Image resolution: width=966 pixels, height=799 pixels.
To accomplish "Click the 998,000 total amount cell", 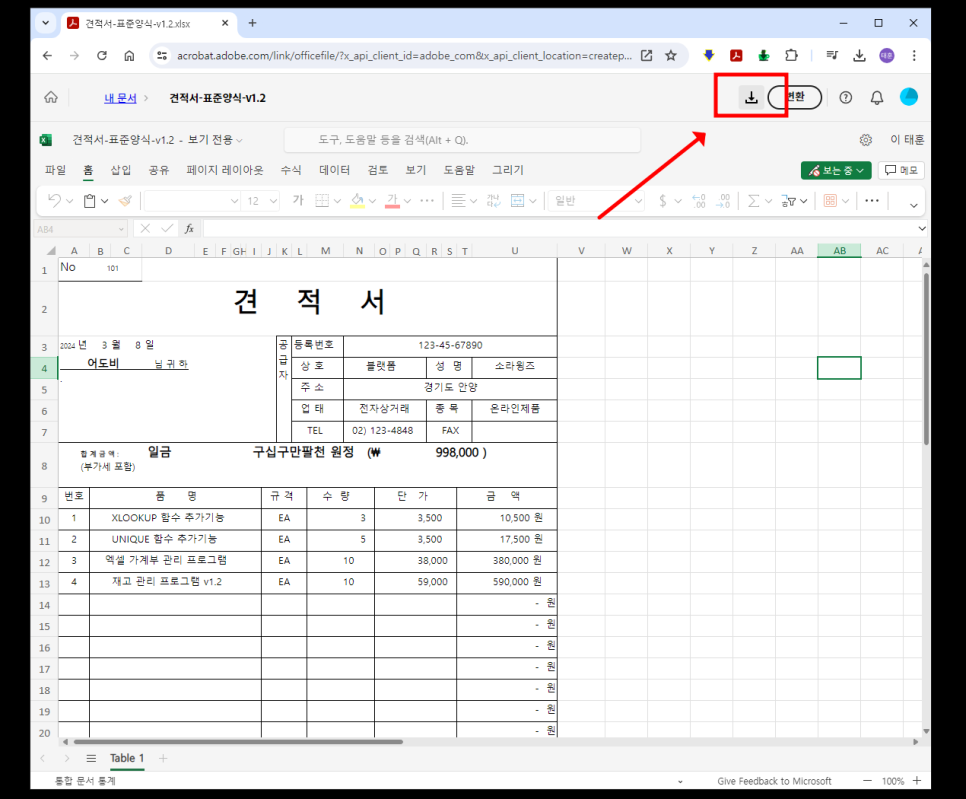I will pyautogui.click(x=457, y=453).
